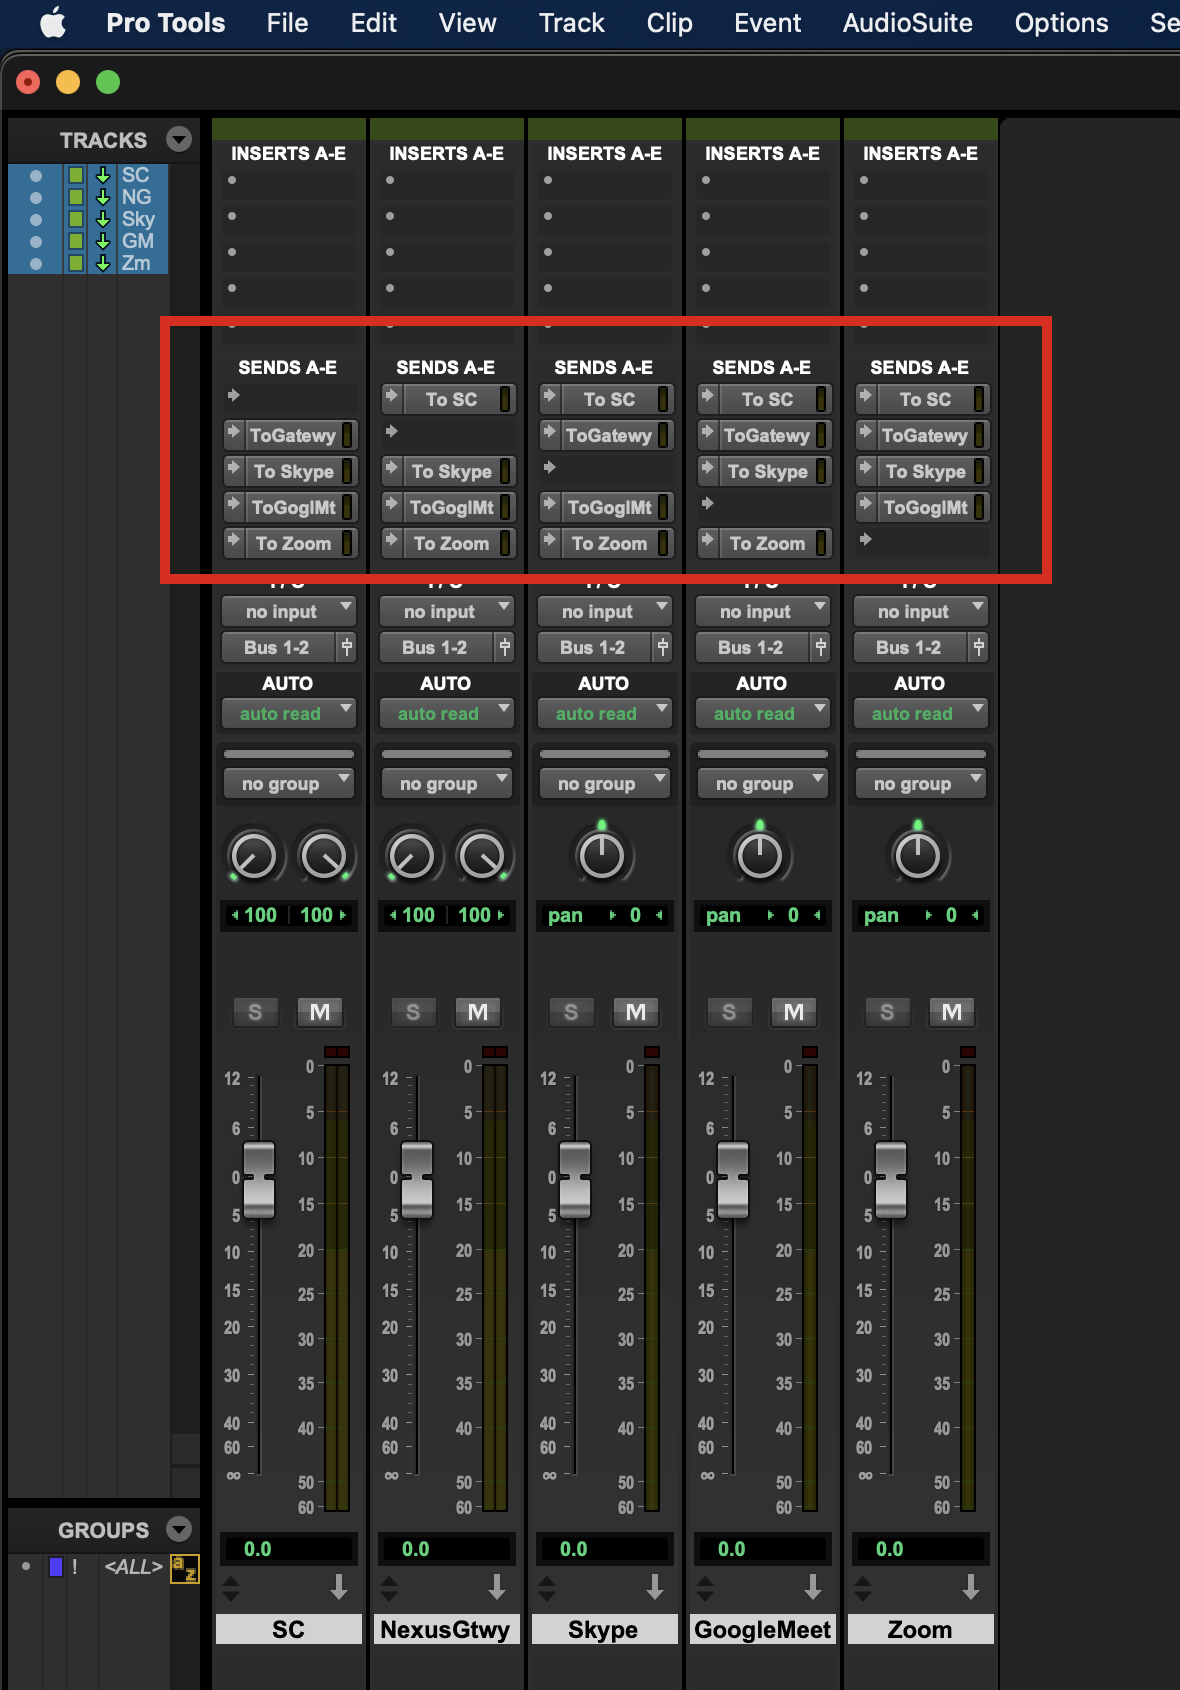Viewport: 1180px width, 1690px height.
Task: Click the Apple menu icon
Action: pos(53,23)
